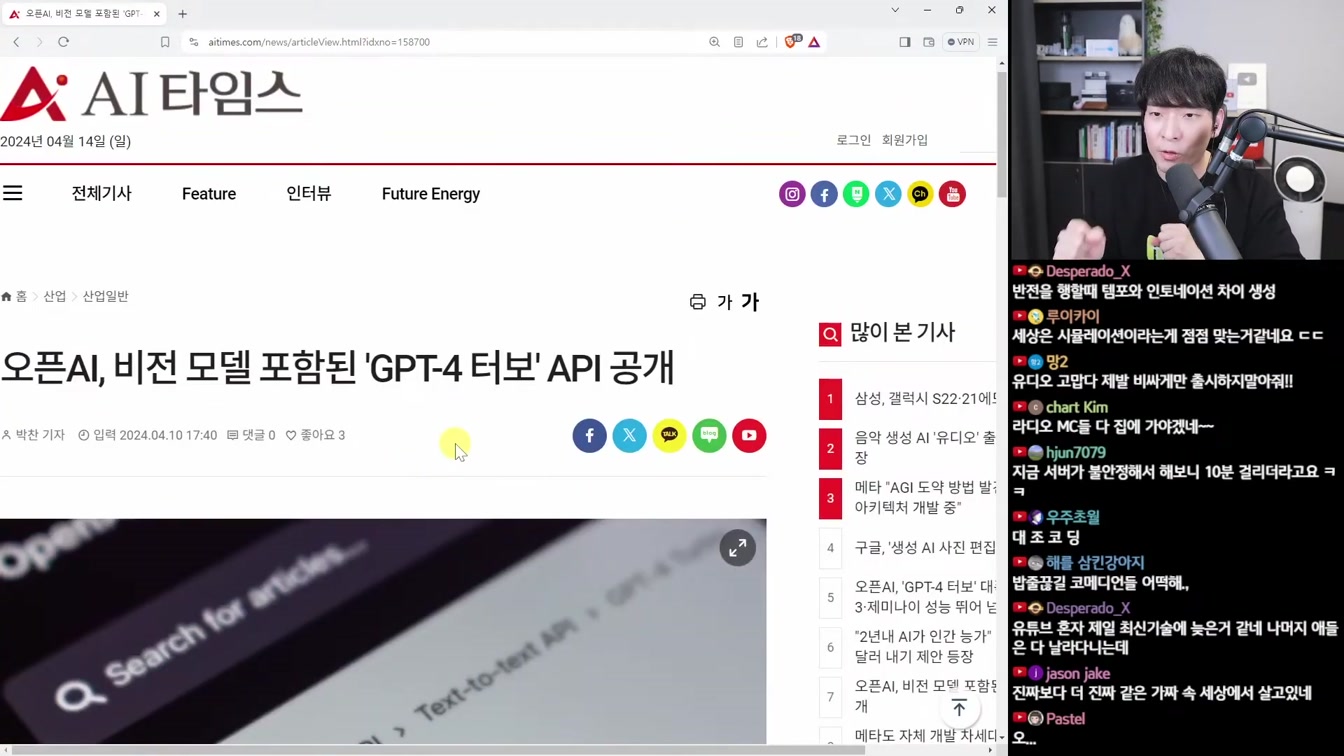Image resolution: width=1344 pixels, height=756 pixels.
Task: Increase font size with large 가
Action: (750, 301)
